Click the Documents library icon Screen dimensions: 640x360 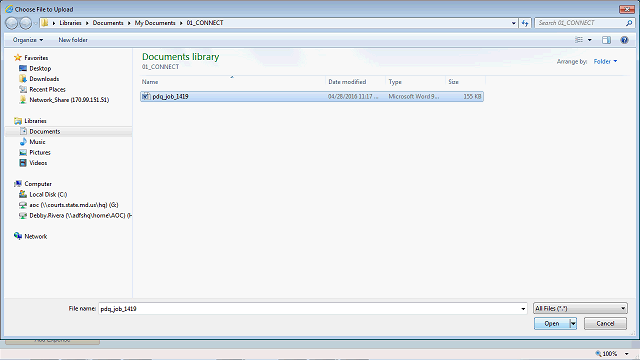click(x=23, y=131)
